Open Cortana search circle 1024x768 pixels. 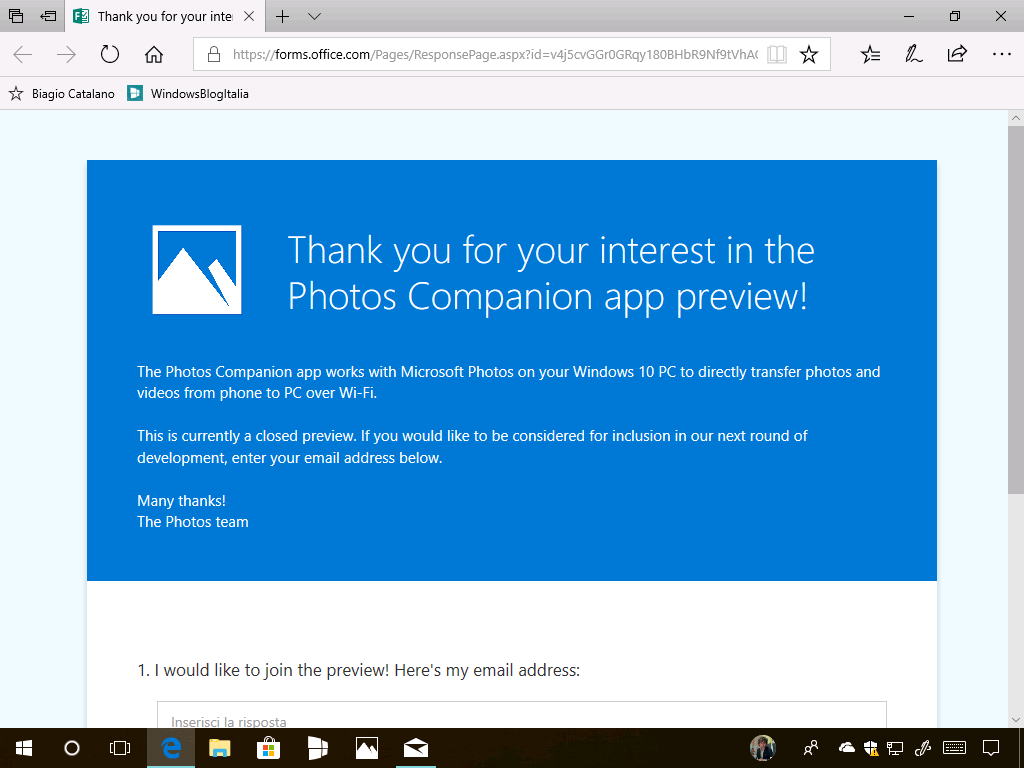(x=72, y=748)
